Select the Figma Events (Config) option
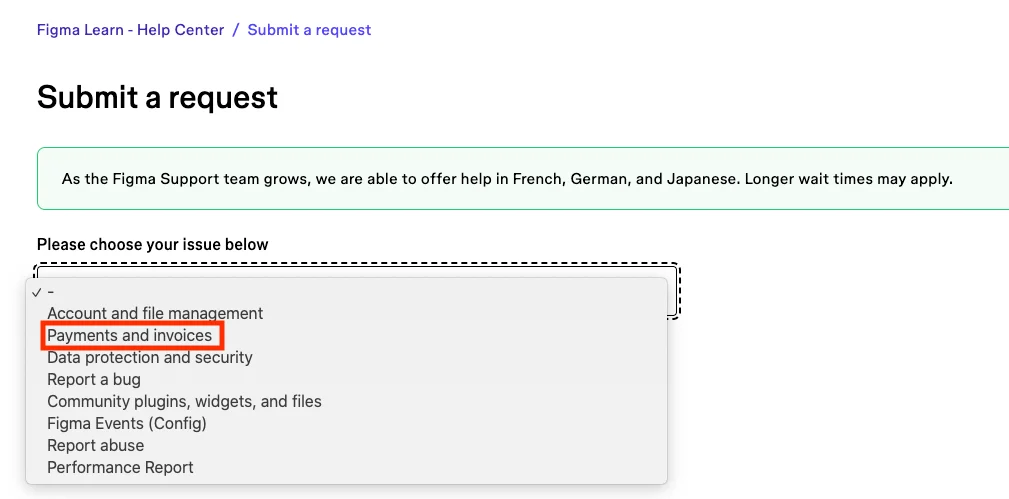This screenshot has width=1009, height=499. click(x=127, y=423)
